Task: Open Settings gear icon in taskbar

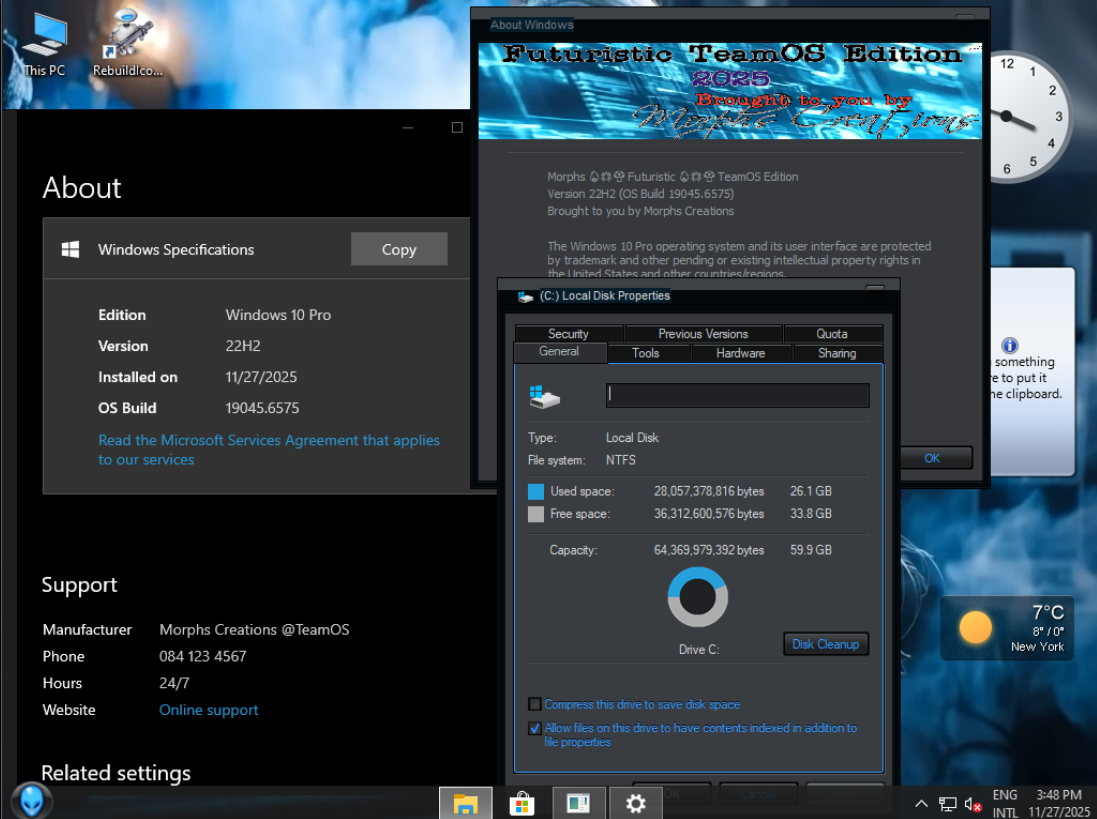Action: click(635, 803)
